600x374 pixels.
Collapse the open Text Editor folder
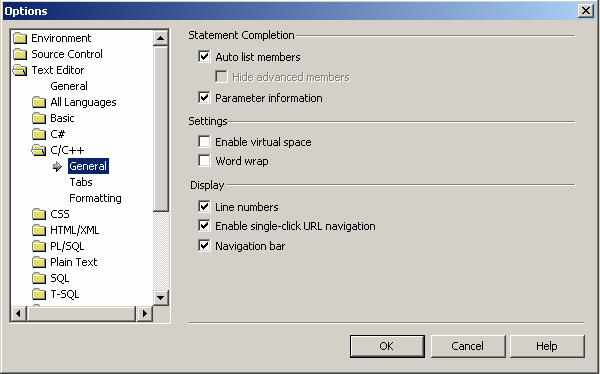20,70
